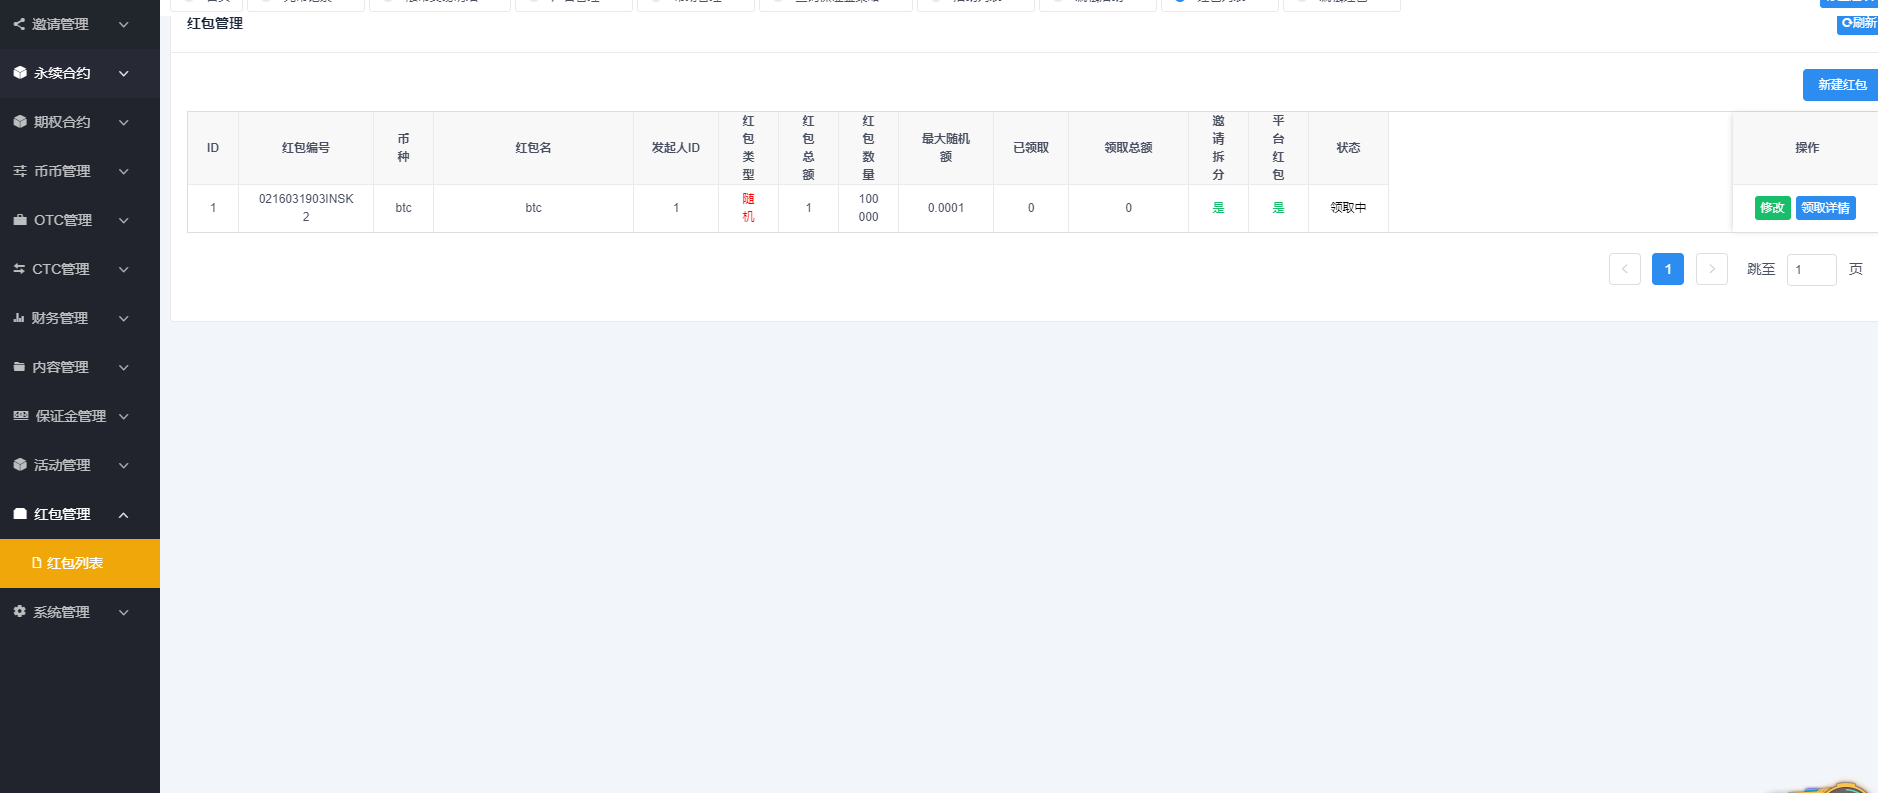Screen dimensions: 1878x793
Task: Expand the 期权合约 chevron
Action: point(124,122)
